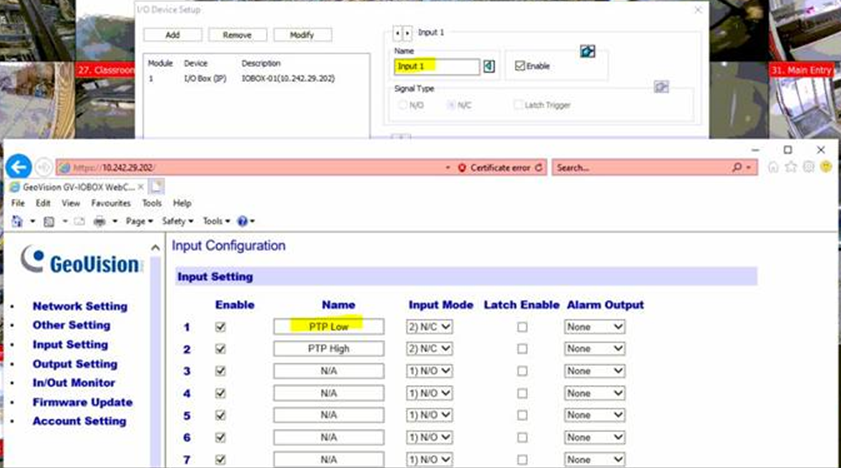Click the smiley feedback icon

pyautogui.click(x=826, y=167)
